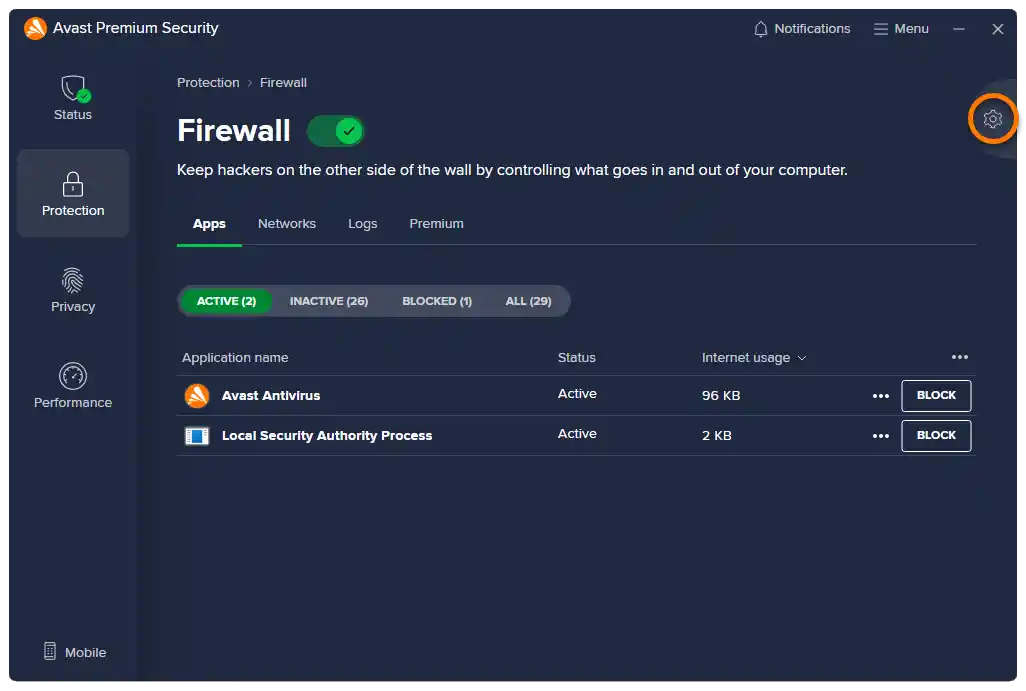Show ACTIVE (2) apps filter
Image resolution: width=1026 pixels, height=691 pixels.
(x=226, y=301)
